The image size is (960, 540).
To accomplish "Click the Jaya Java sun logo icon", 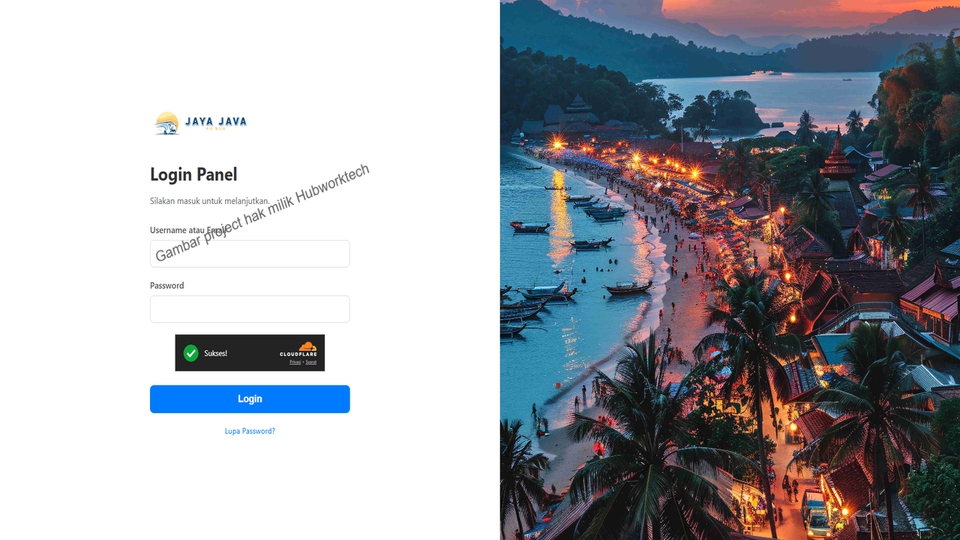I will (x=167, y=123).
